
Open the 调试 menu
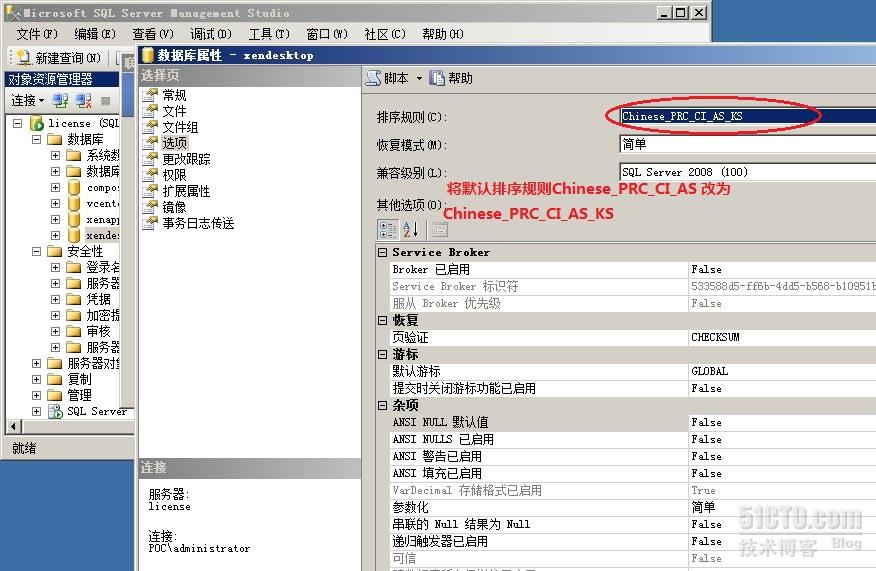coord(211,34)
